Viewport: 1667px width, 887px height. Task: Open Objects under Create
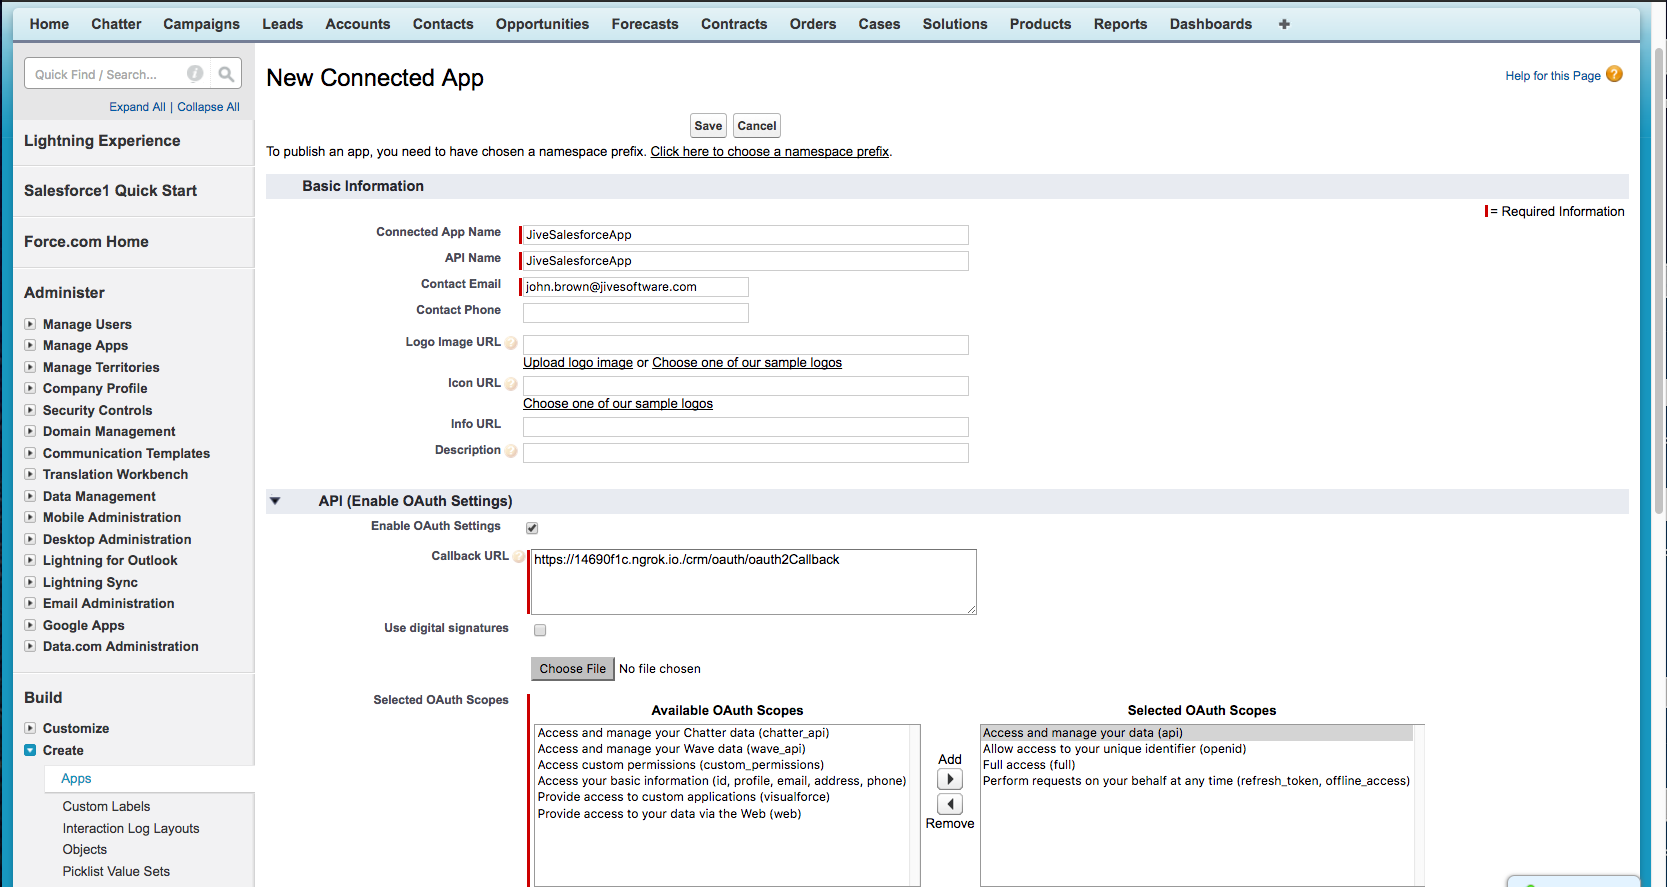coord(84,850)
